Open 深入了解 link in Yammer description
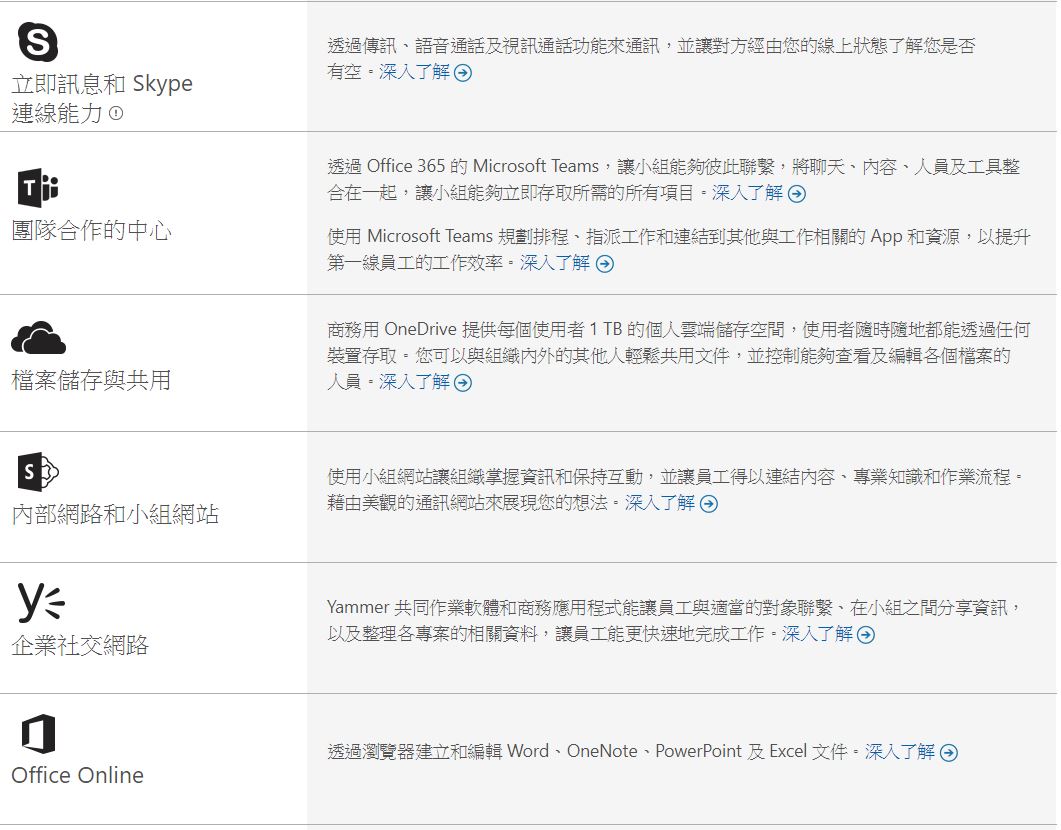 point(828,634)
